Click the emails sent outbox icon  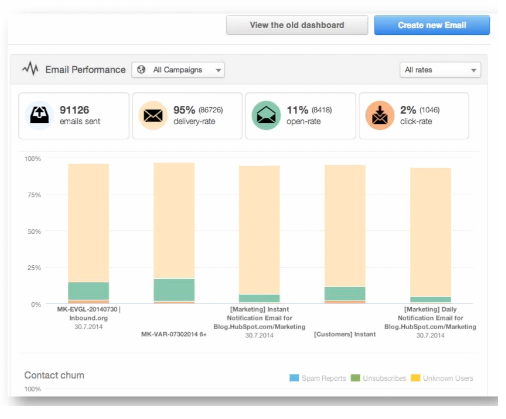(39, 115)
